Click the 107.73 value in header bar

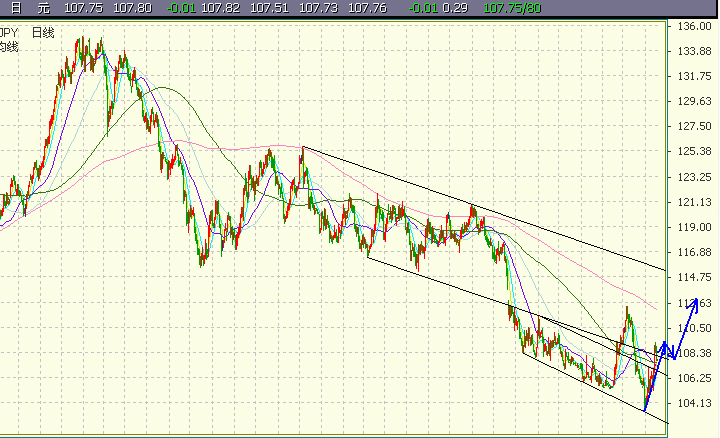coord(318,8)
